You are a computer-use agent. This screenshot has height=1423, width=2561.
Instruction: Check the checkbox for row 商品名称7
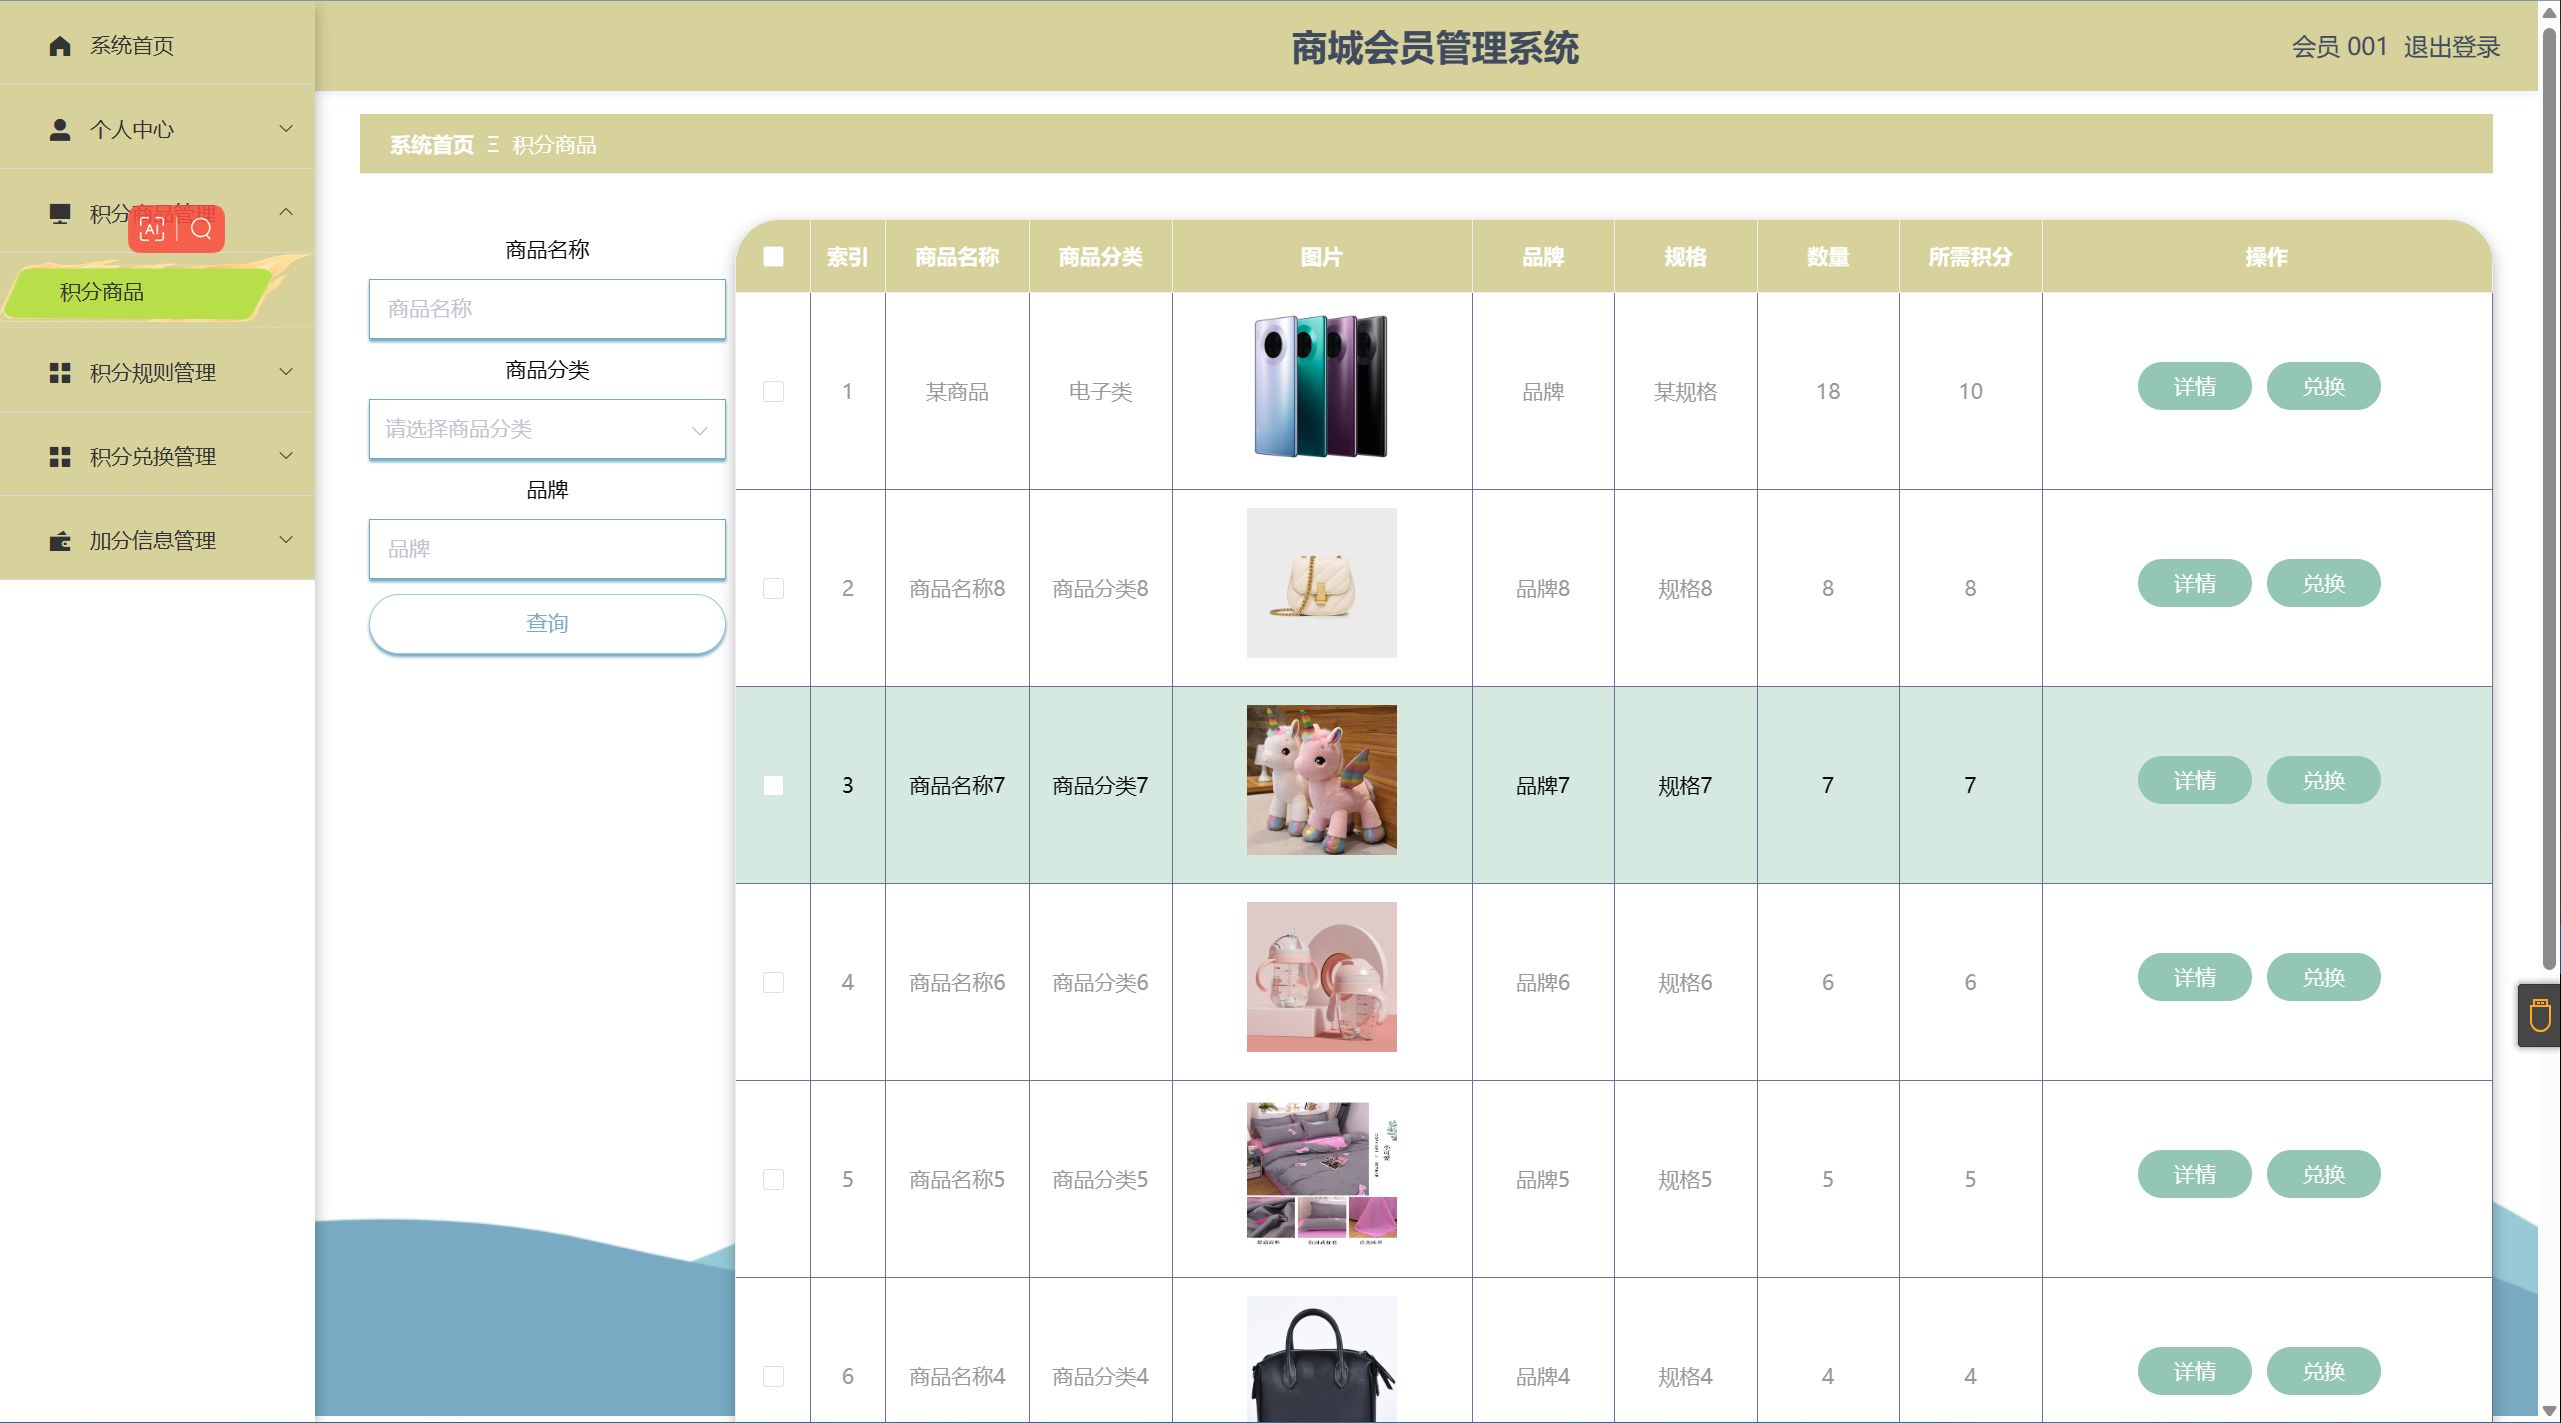(773, 785)
